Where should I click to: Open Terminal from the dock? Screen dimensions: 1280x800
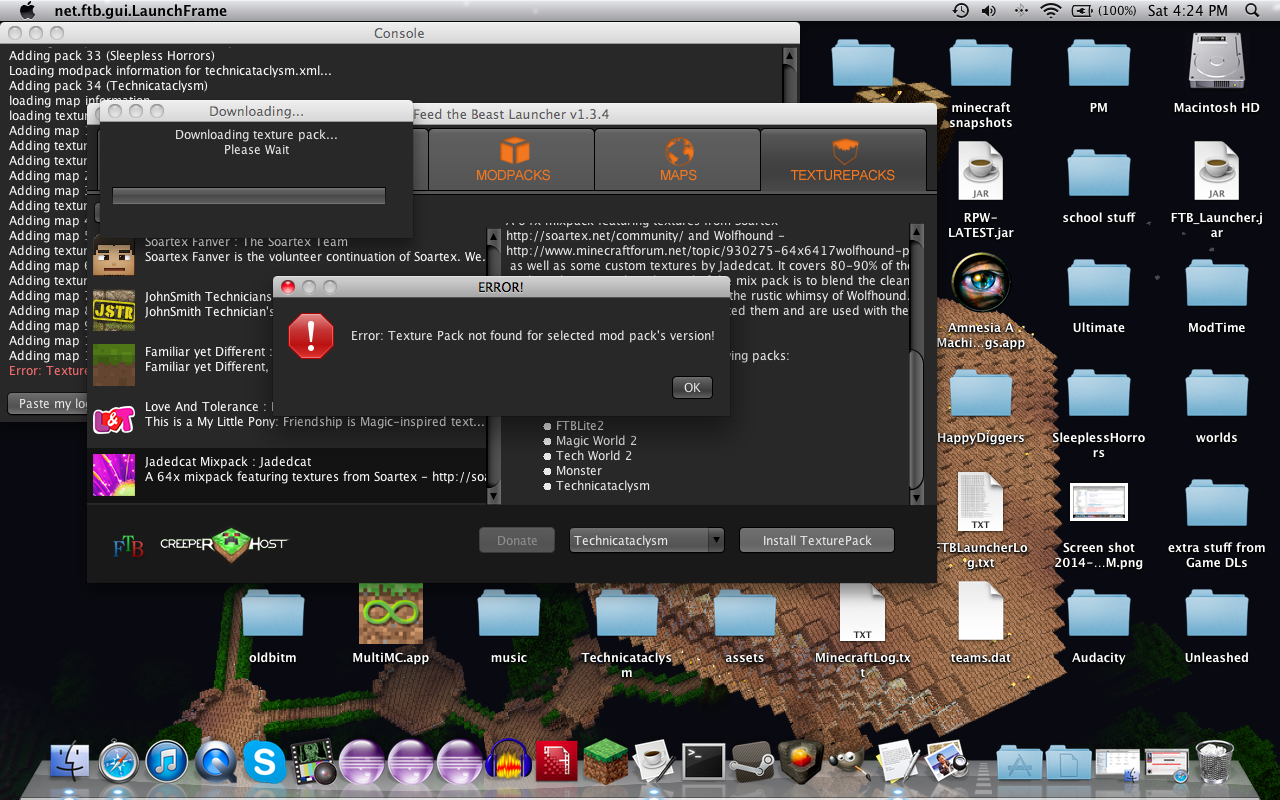703,763
